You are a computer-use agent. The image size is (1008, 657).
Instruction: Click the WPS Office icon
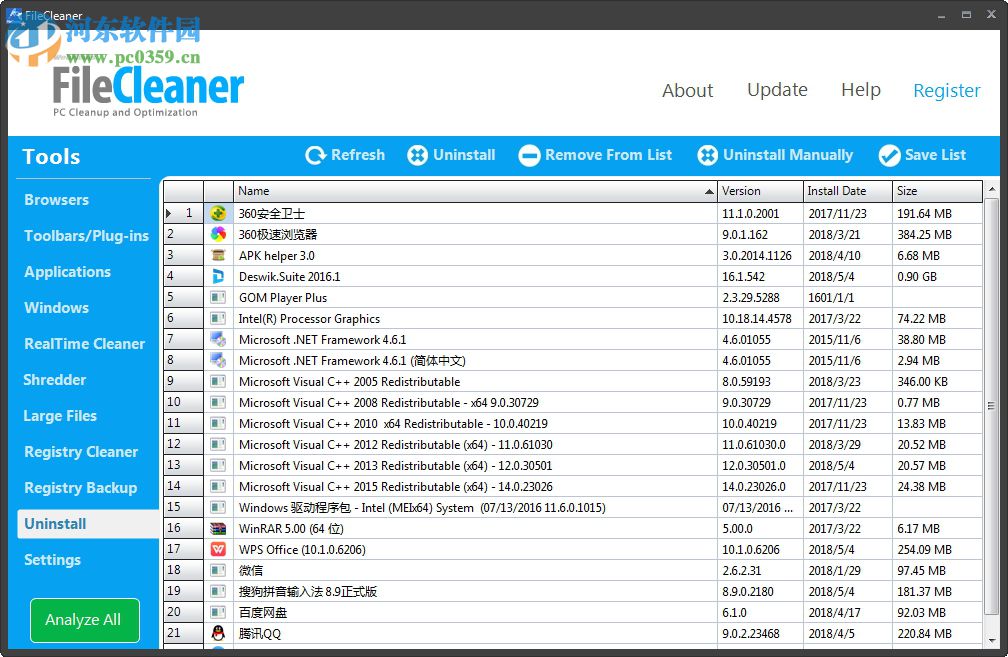(x=220, y=549)
